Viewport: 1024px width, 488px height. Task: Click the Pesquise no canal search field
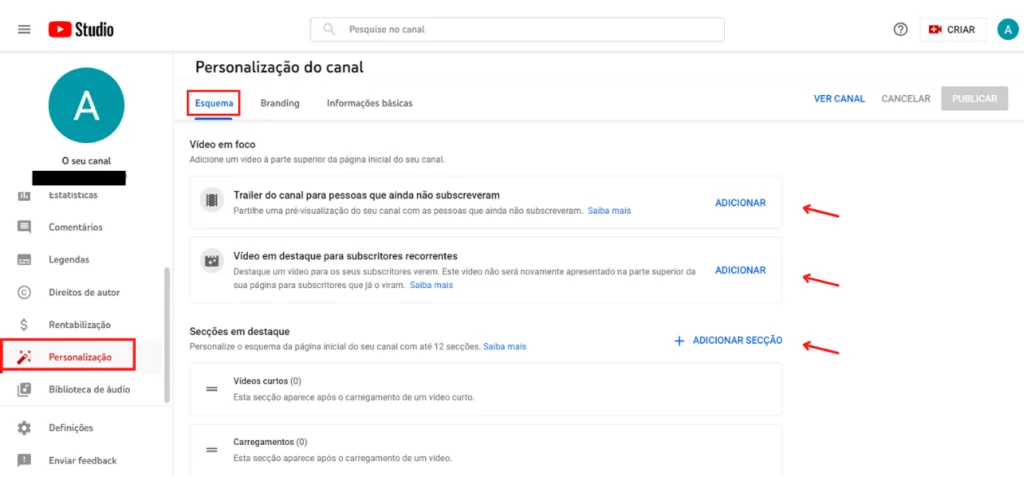517,30
